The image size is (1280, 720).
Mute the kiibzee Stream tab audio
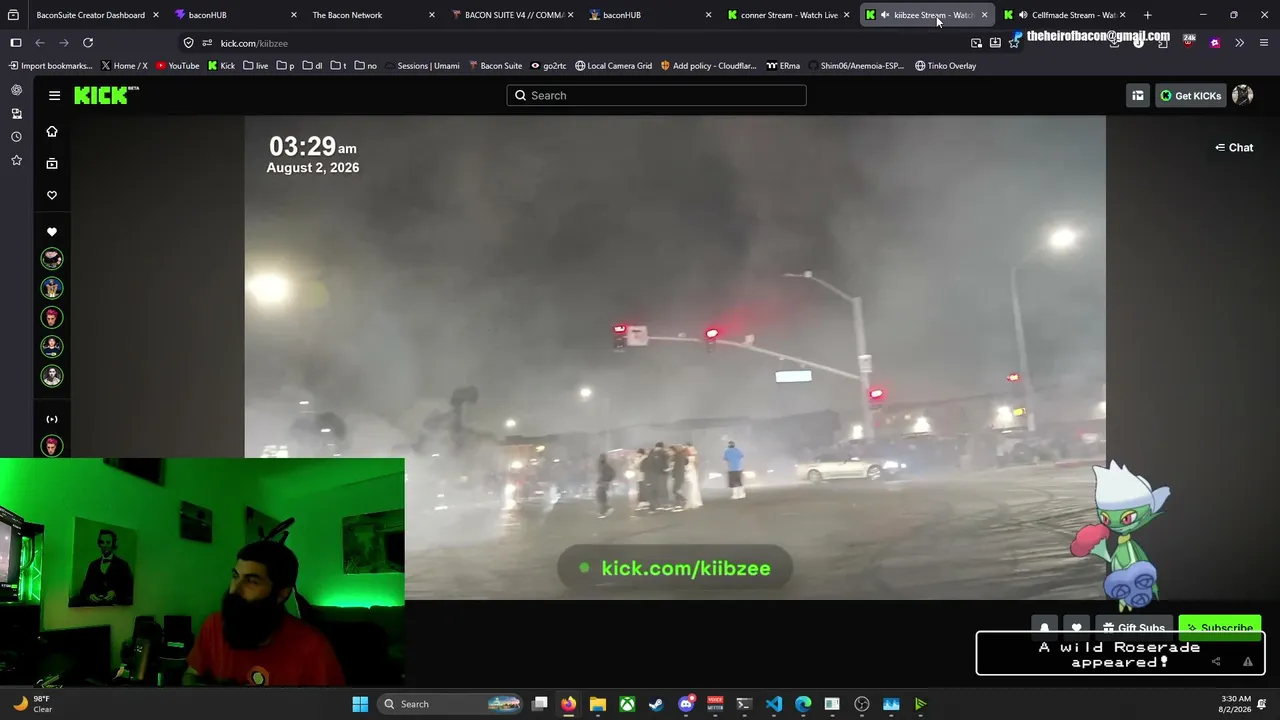[885, 15]
